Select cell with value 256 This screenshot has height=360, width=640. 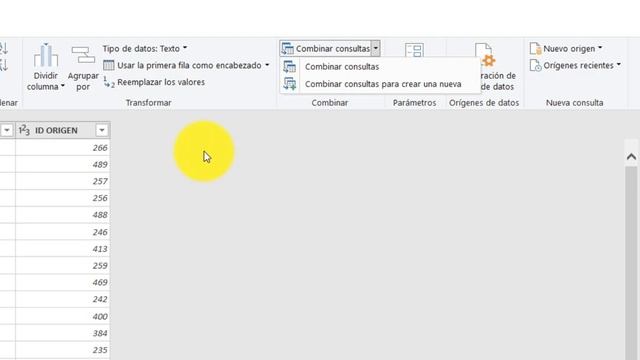(x=63, y=198)
